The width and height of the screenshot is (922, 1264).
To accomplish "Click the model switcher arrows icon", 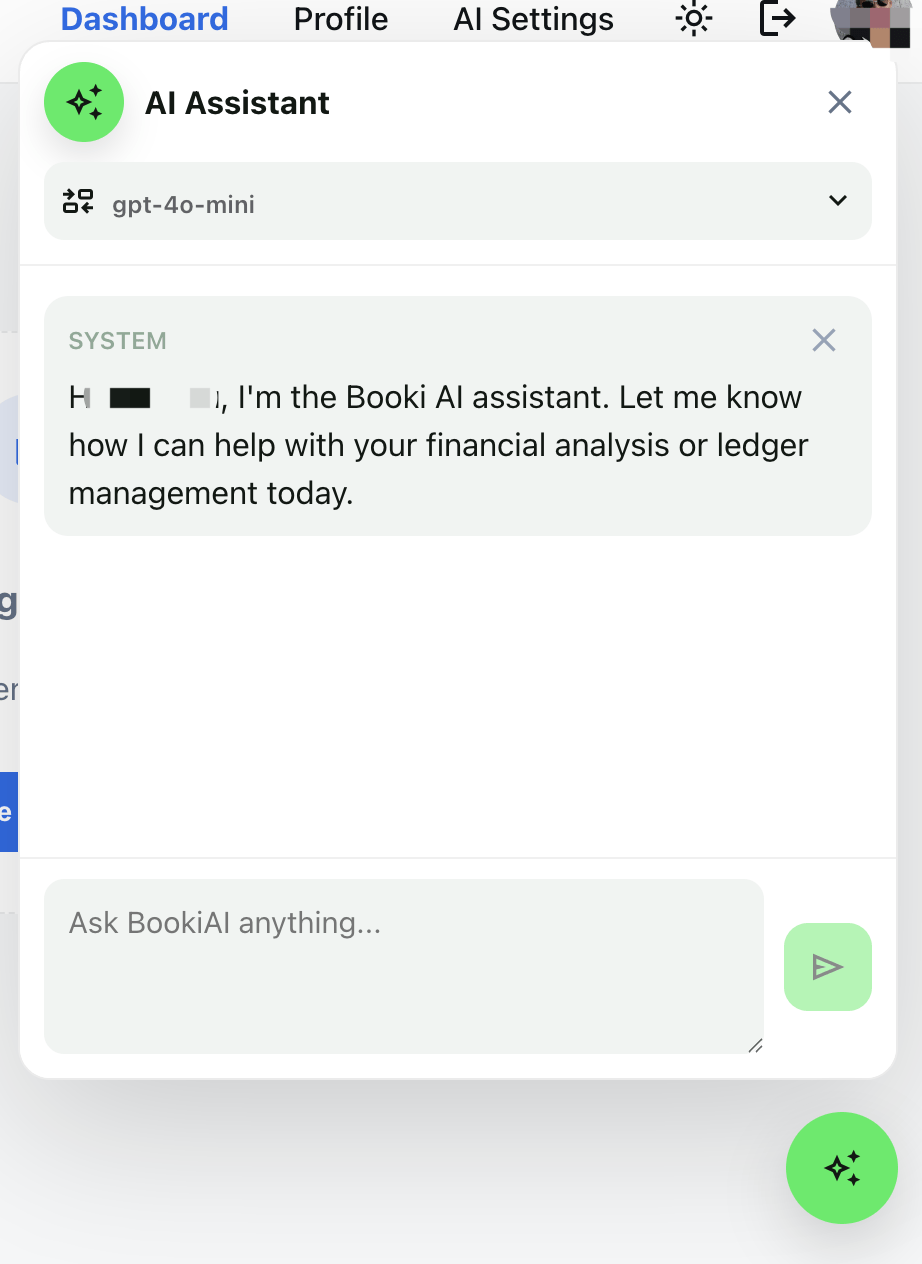I will (x=78, y=201).
